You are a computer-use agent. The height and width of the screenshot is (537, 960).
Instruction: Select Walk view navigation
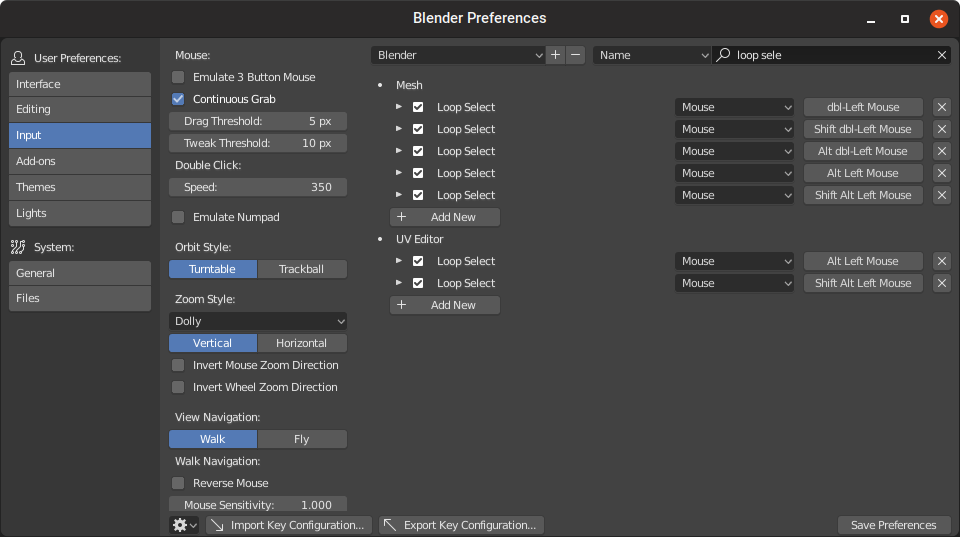click(212, 440)
